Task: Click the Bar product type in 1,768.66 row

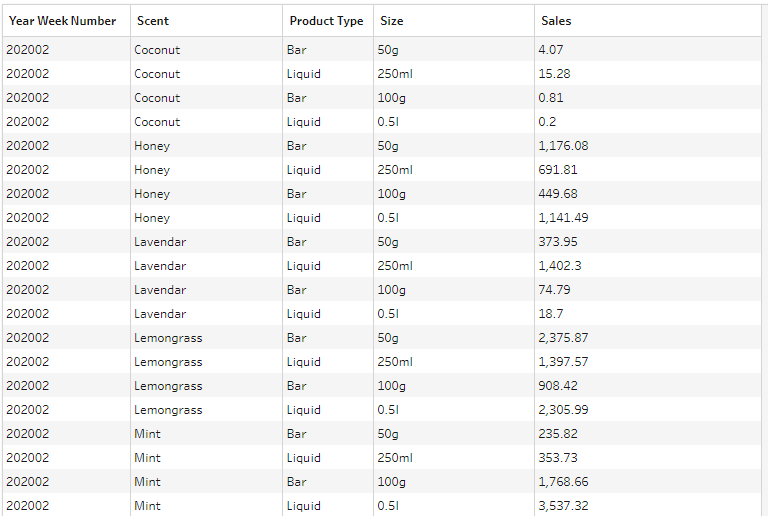Action: pos(296,482)
